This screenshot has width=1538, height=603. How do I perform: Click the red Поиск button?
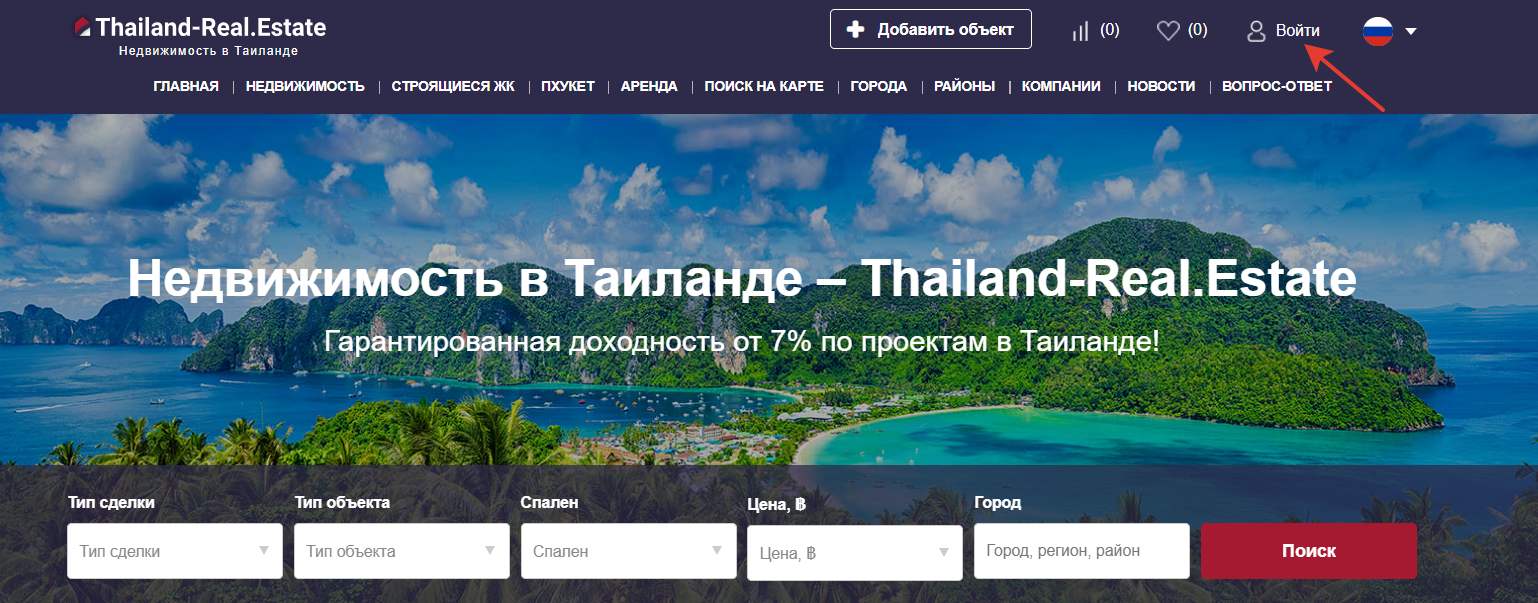point(1309,551)
